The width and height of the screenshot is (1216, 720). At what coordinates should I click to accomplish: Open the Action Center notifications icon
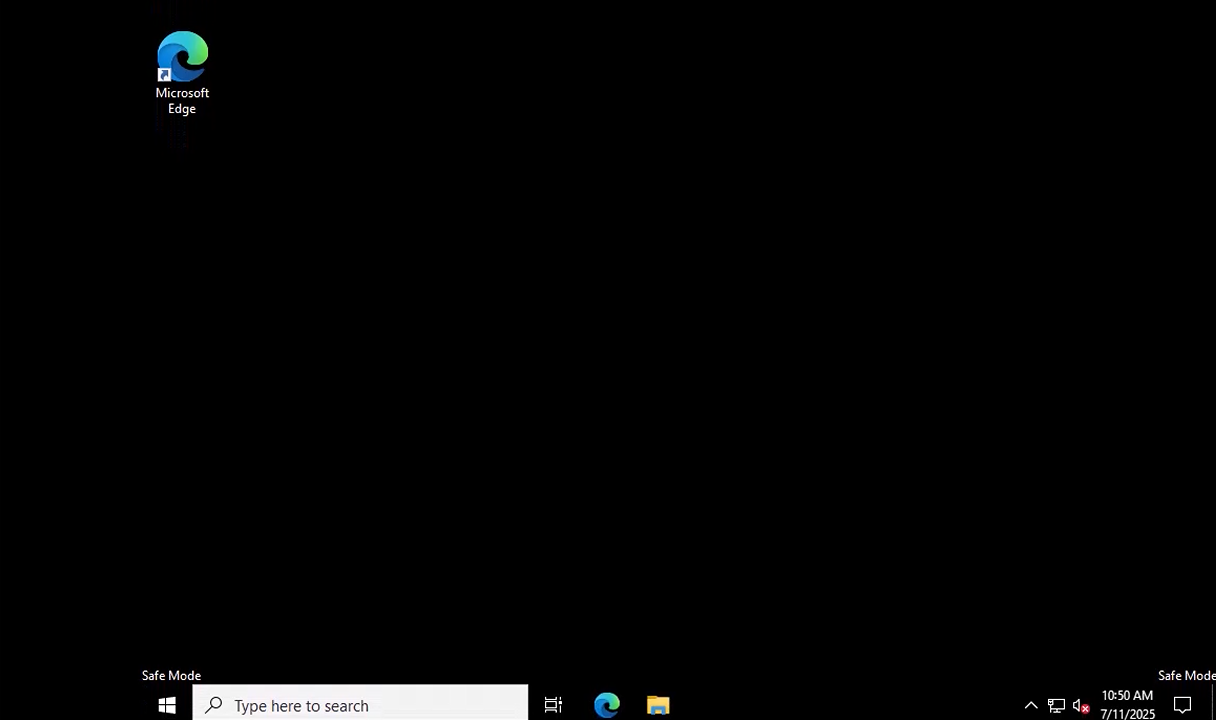tap(1183, 706)
